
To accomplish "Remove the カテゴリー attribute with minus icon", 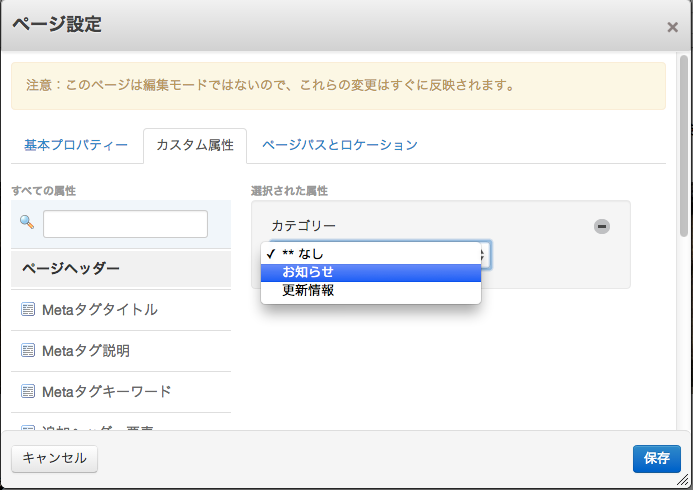I will (602, 227).
